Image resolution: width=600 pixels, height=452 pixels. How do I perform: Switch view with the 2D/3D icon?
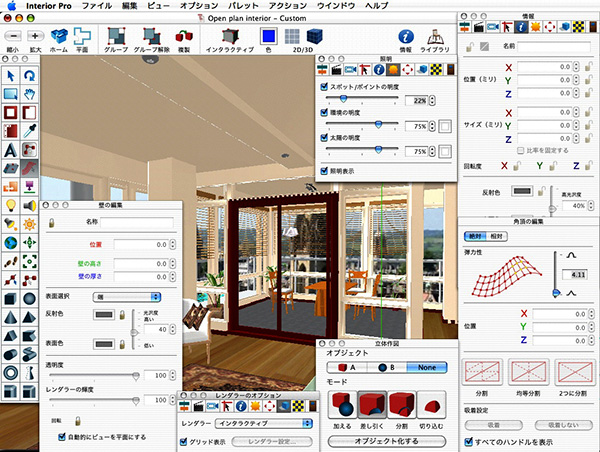(301, 36)
